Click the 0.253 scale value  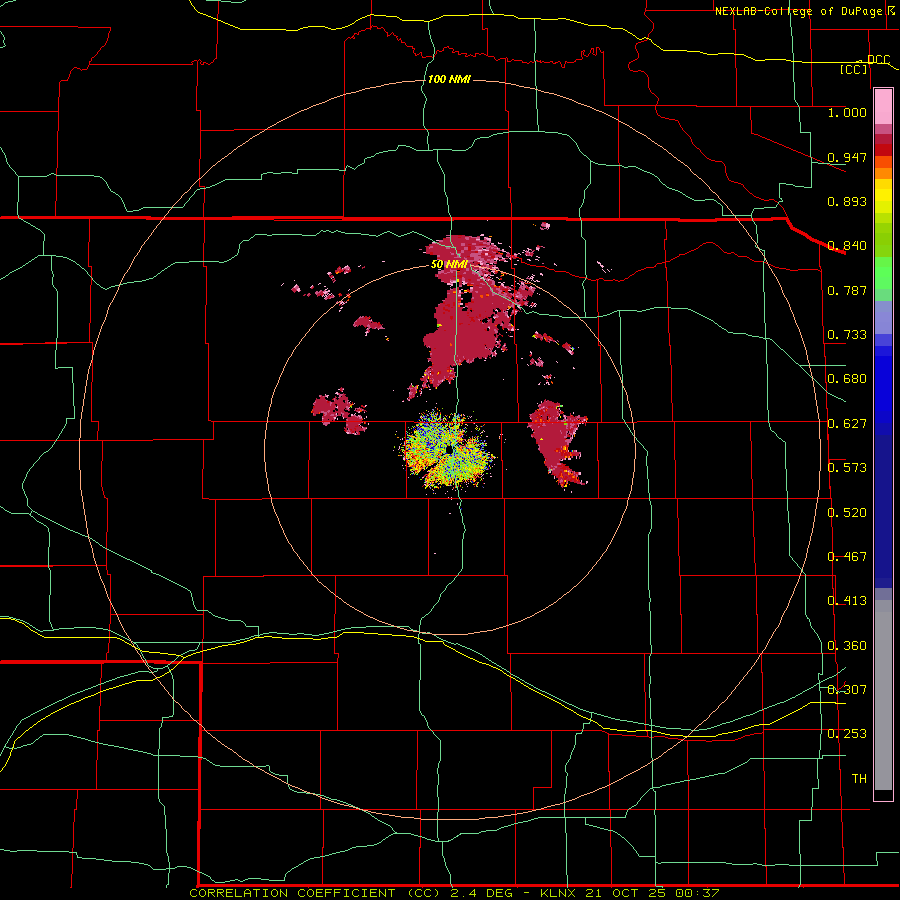847,734
